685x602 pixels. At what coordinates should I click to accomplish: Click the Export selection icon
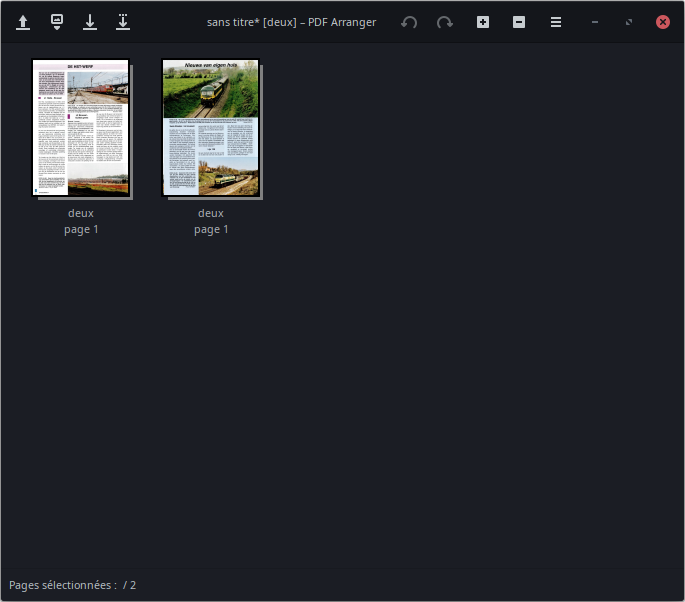[x=57, y=22]
